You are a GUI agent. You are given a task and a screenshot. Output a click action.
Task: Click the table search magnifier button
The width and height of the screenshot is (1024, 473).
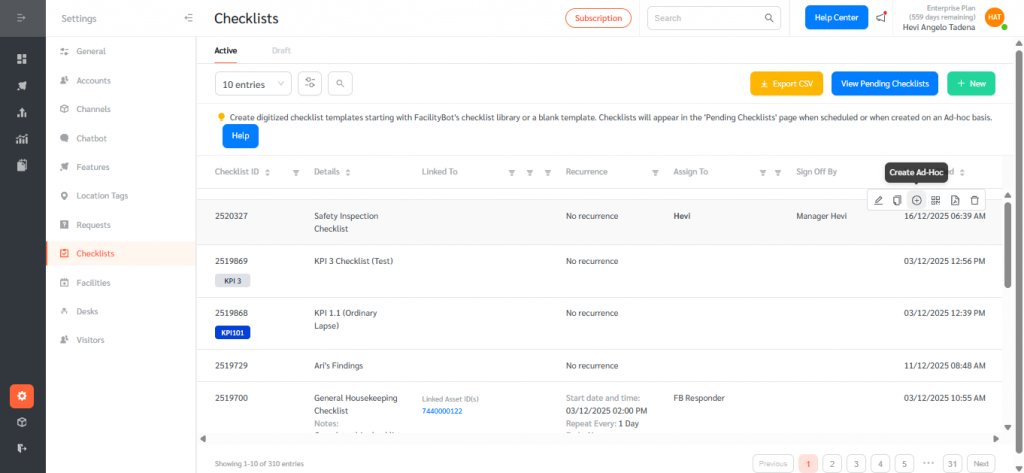tap(340, 84)
